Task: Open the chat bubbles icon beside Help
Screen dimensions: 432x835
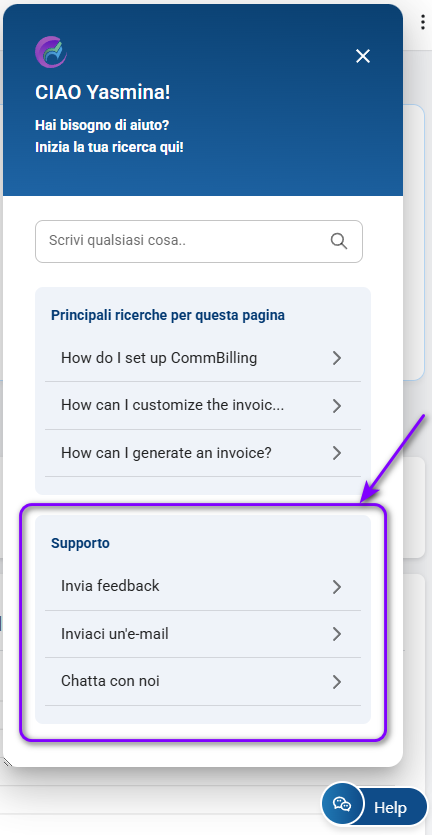Action: click(341, 804)
